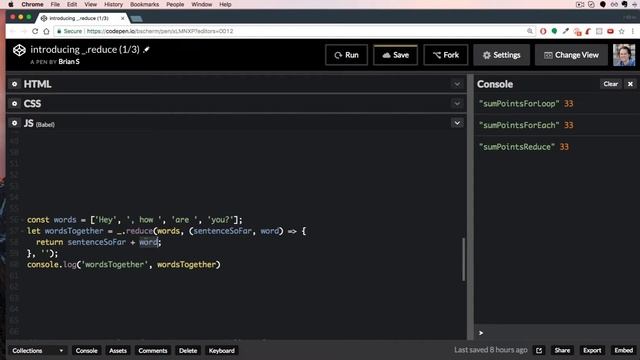The height and width of the screenshot is (360, 640).
Task: Click the "sumPointsReduce" console entry
Action: click(x=557, y=147)
